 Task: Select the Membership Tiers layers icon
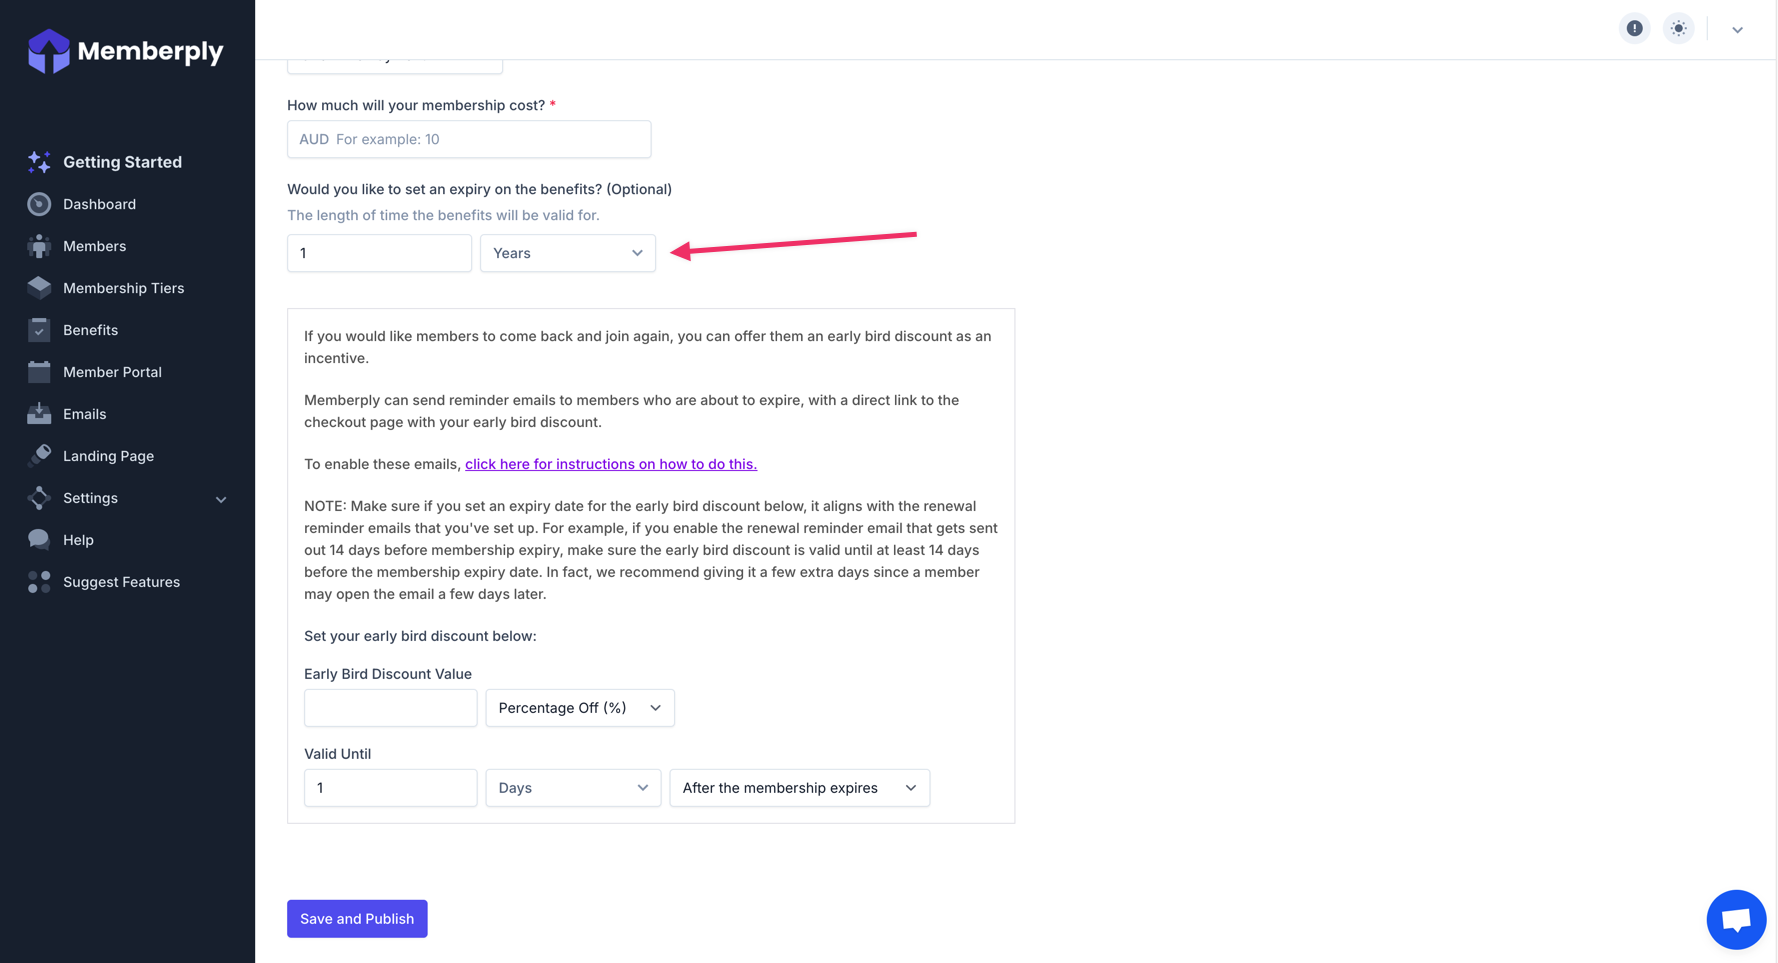point(39,288)
